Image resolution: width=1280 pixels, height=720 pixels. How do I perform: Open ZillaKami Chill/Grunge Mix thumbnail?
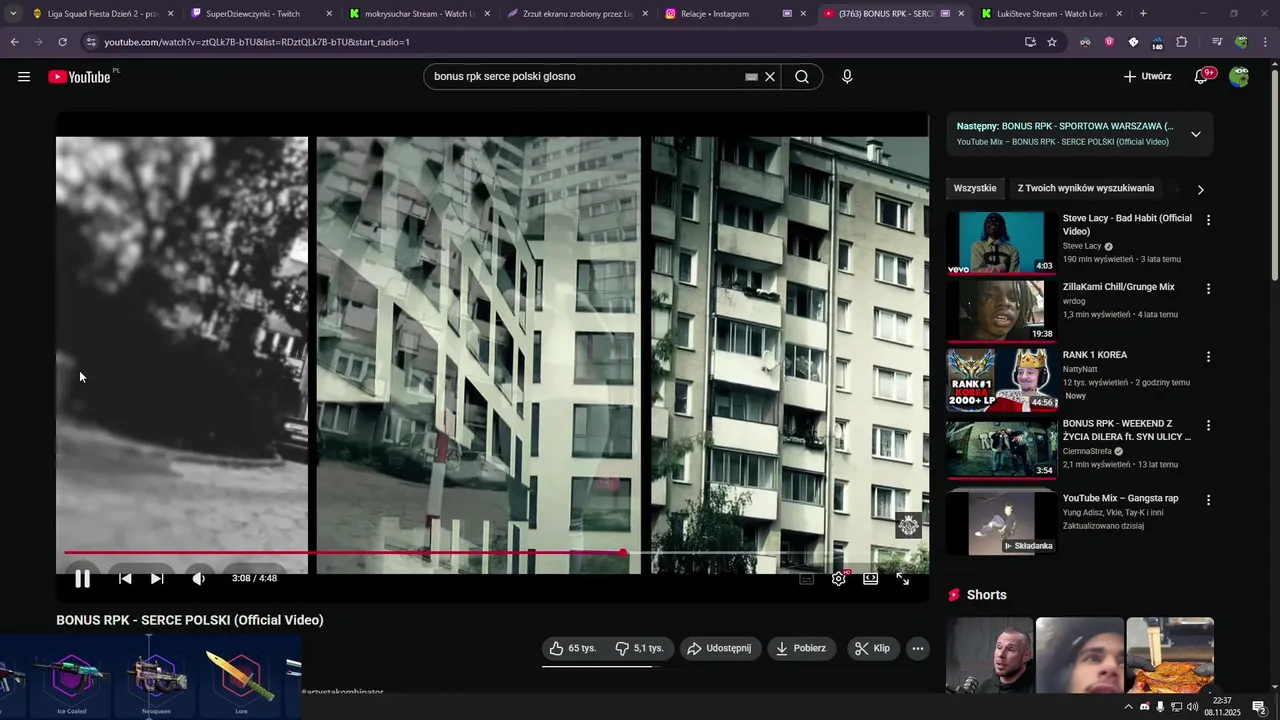1001,310
